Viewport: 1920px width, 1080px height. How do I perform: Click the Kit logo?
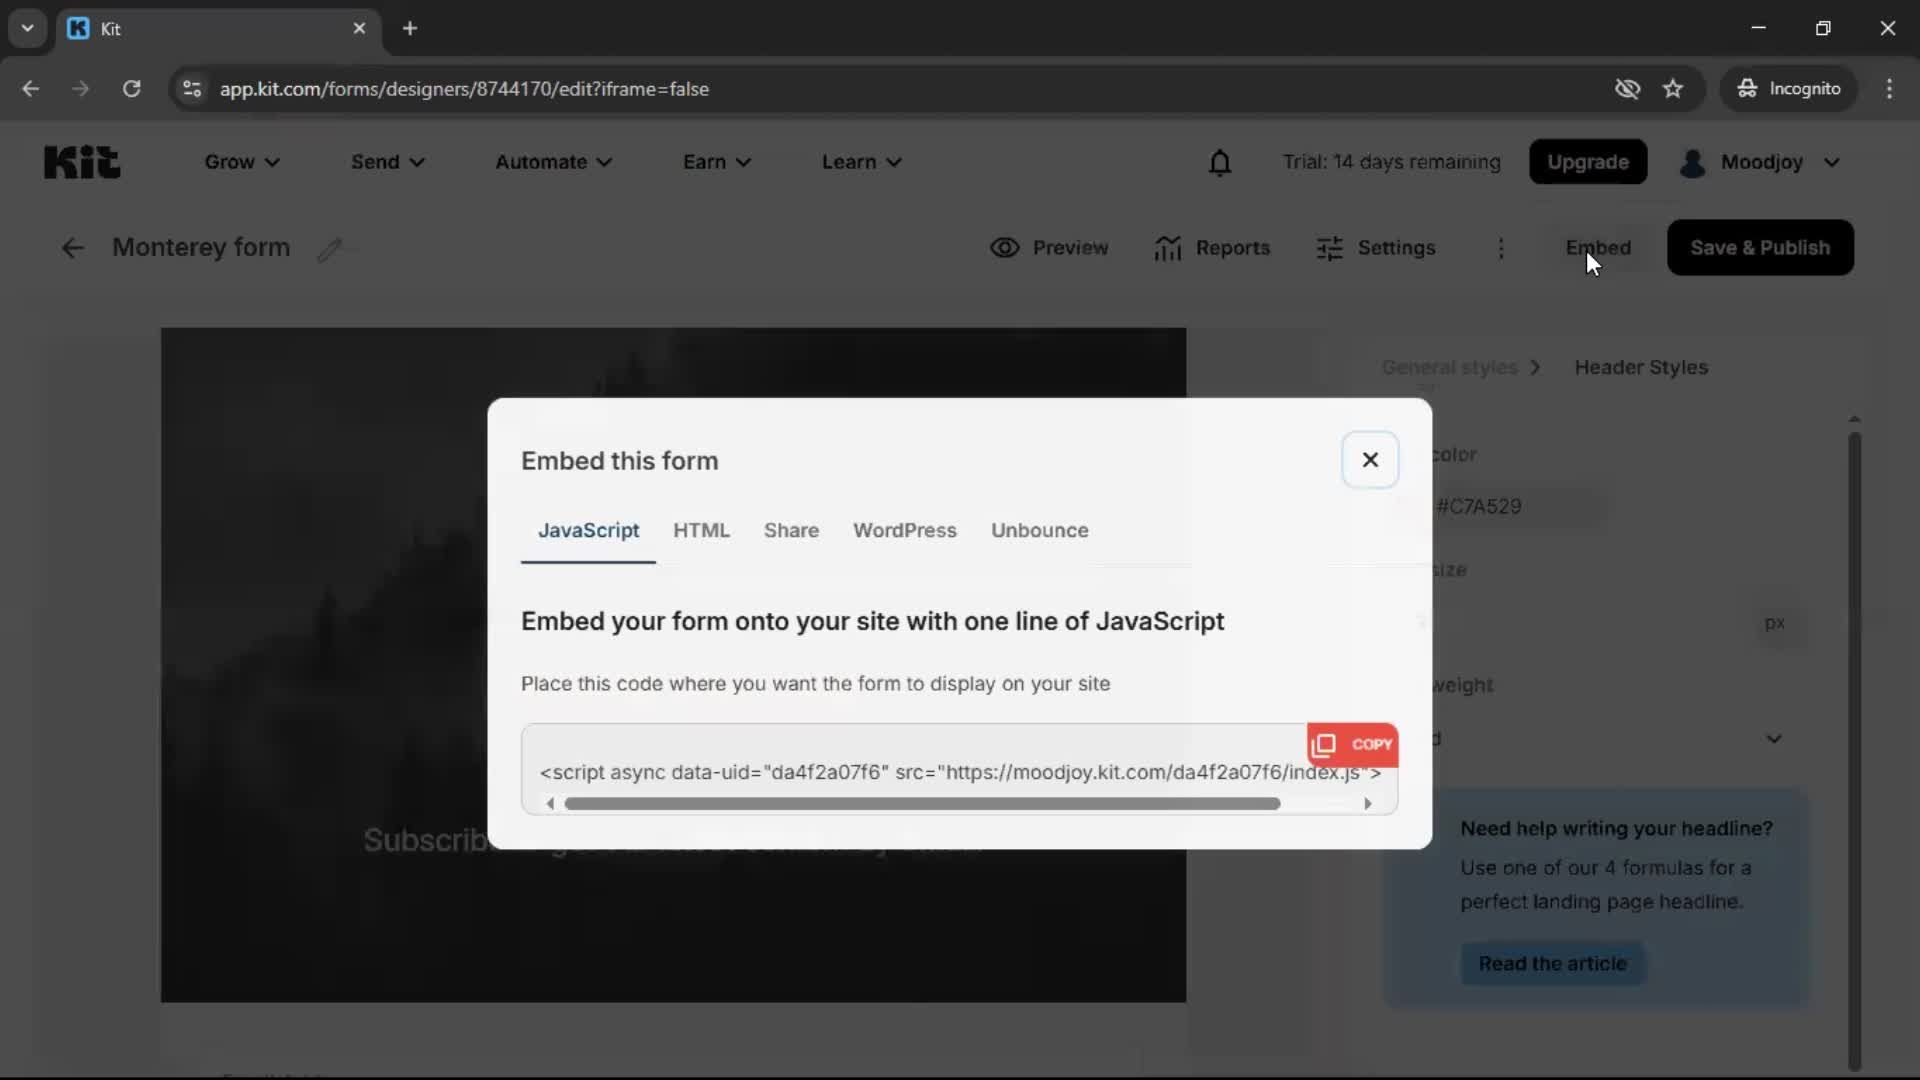click(81, 161)
